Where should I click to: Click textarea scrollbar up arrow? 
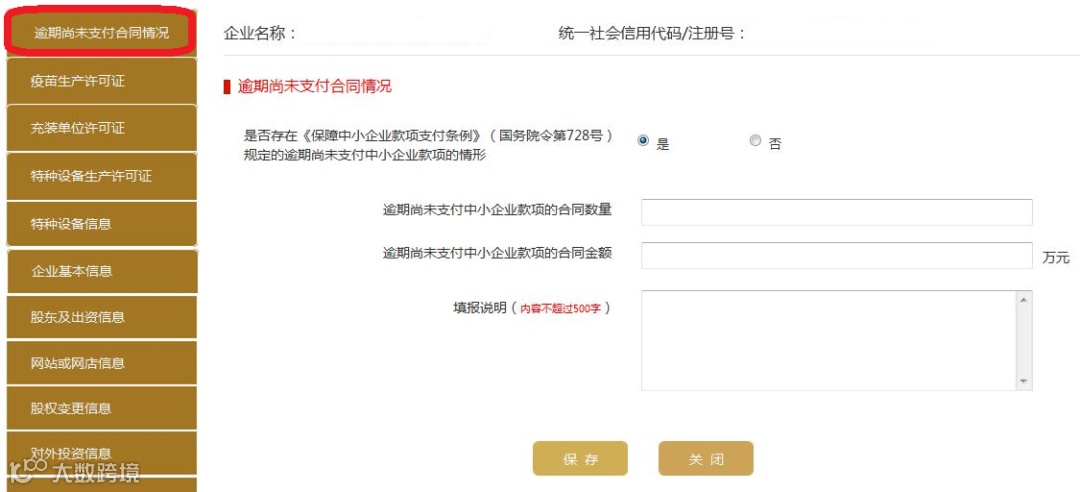click(1023, 299)
